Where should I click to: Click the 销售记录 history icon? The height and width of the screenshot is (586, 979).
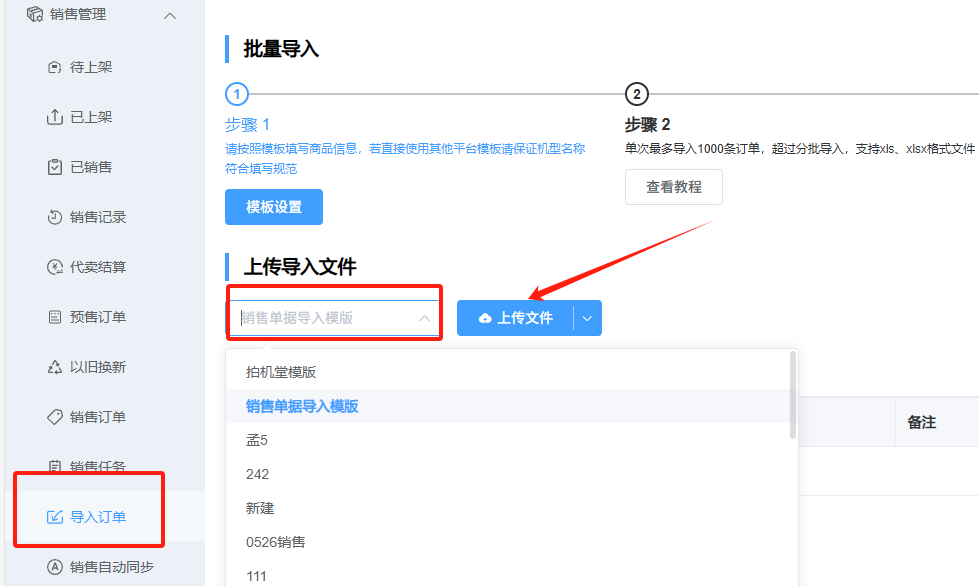coord(55,217)
